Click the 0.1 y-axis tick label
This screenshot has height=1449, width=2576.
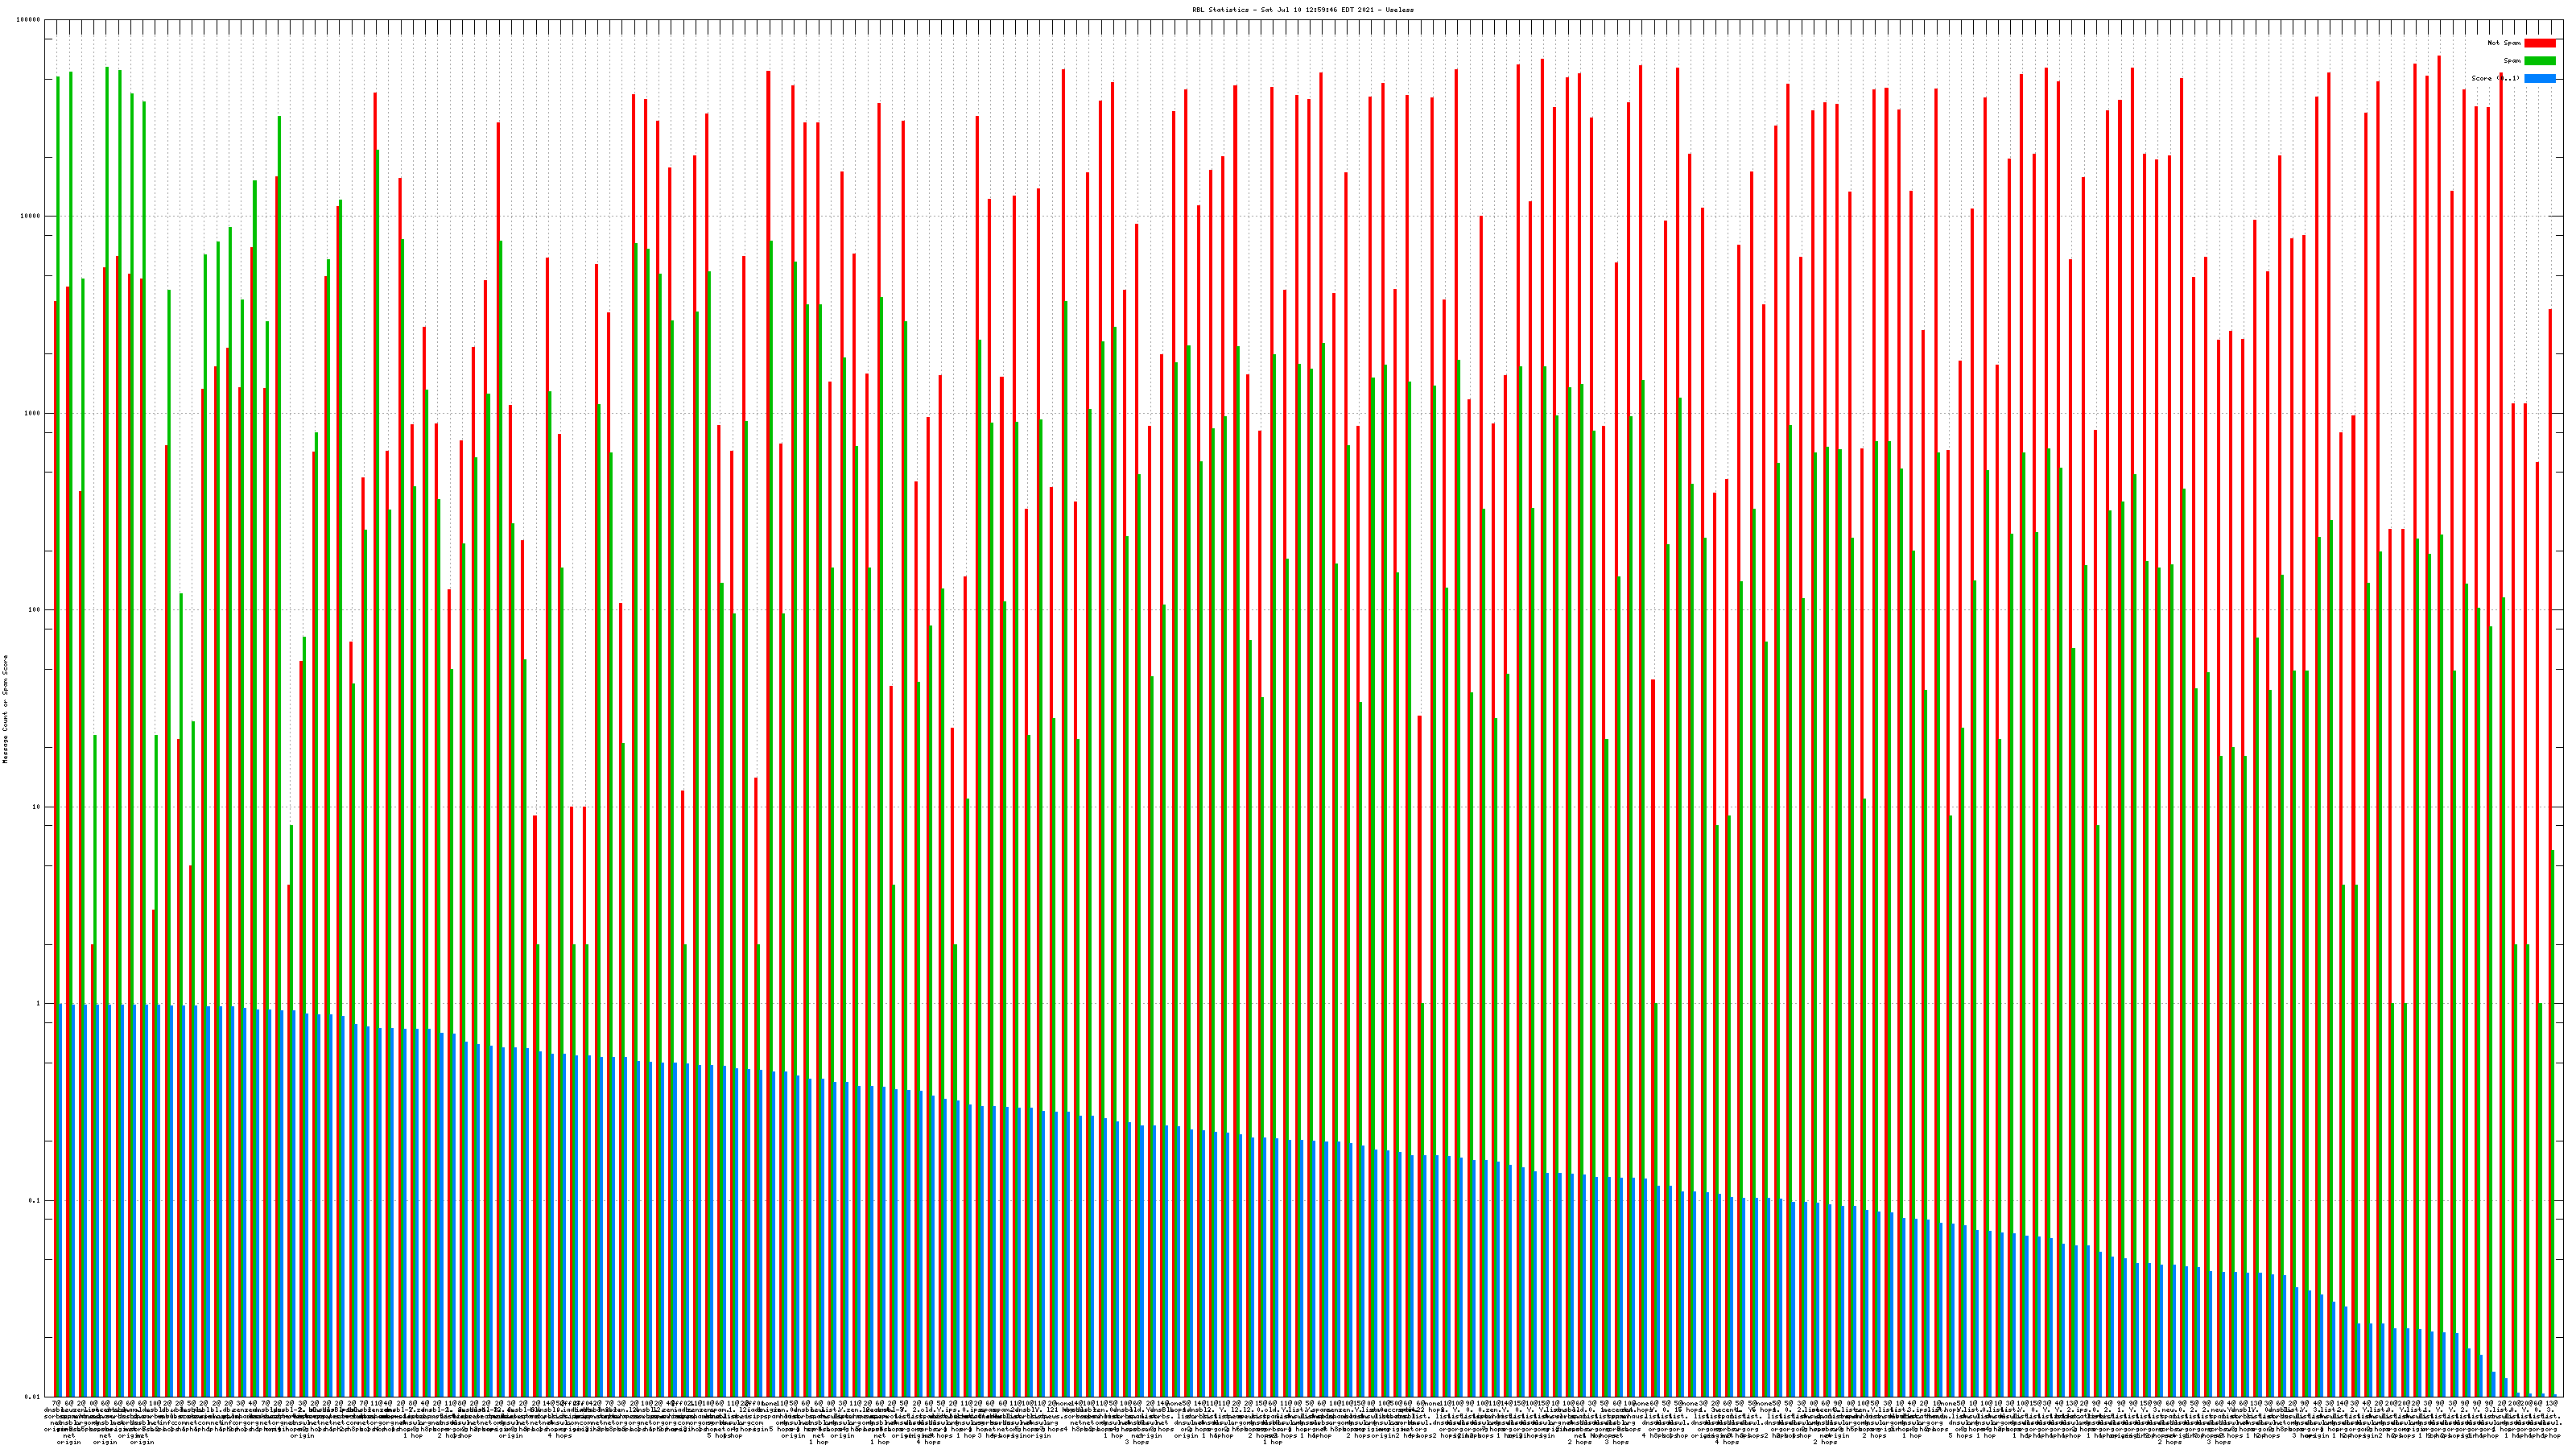(34, 1201)
